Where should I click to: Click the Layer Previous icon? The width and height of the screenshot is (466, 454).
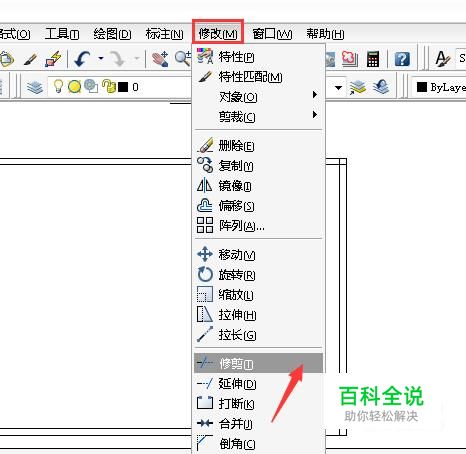tap(381, 87)
